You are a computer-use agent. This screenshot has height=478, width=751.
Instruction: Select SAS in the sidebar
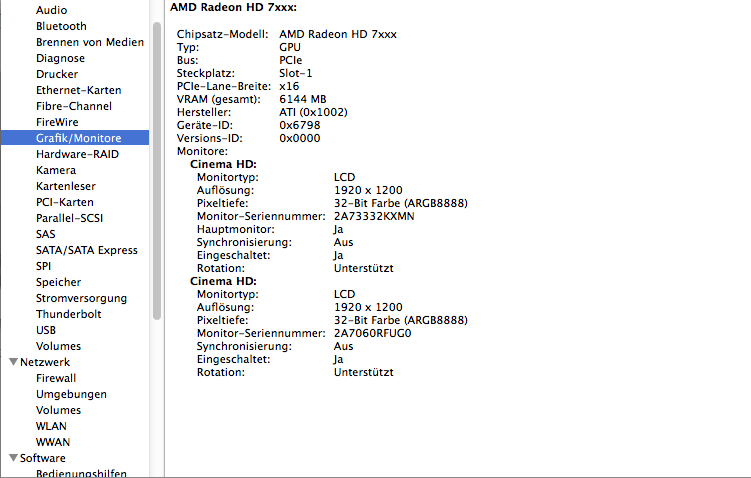46,234
